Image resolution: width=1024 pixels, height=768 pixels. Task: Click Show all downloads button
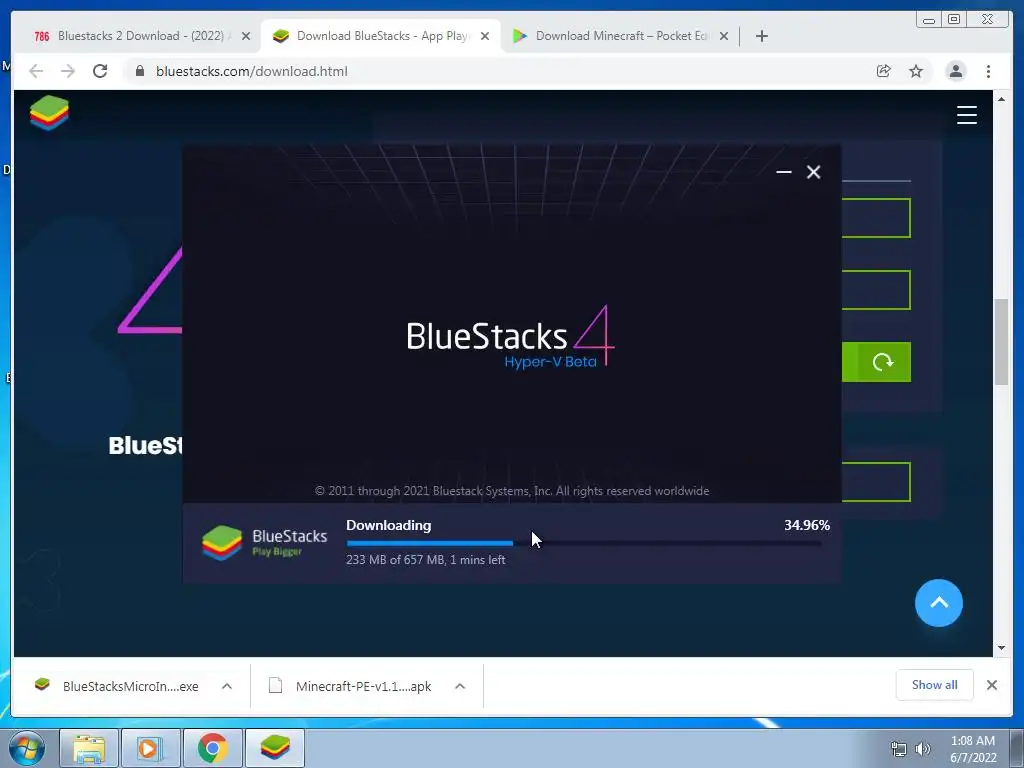(935, 684)
